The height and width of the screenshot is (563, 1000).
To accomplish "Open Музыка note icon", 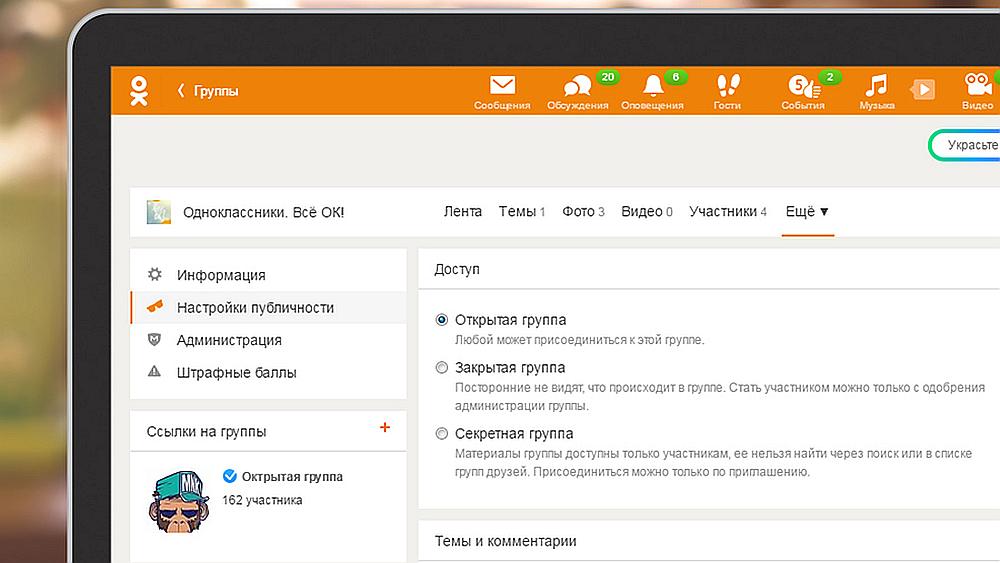I will (x=876, y=85).
